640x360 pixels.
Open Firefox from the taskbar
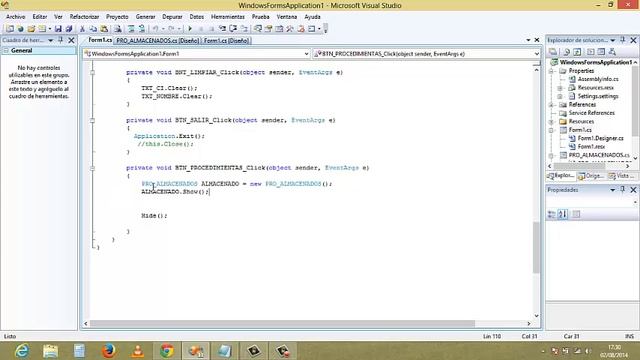click(x=109, y=351)
